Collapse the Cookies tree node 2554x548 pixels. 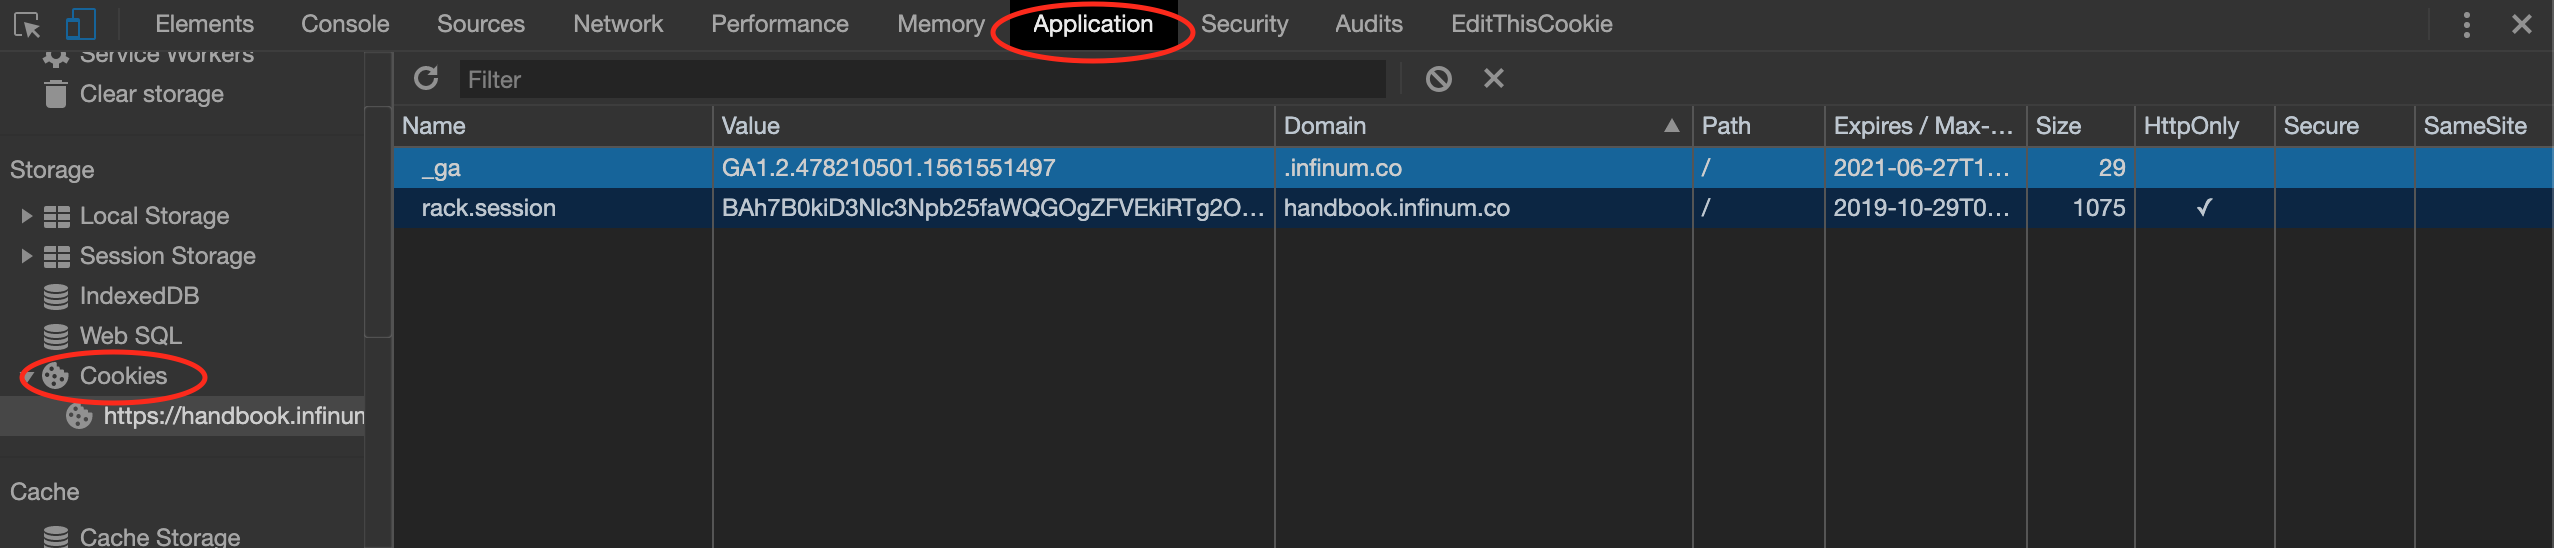(27, 376)
